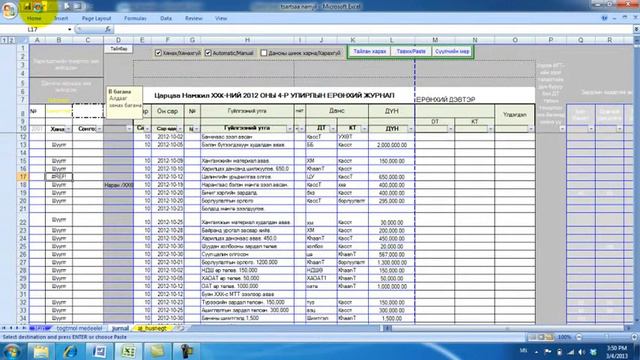This screenshot has height=360, width=640.
Task: Open the Уламдал column filter dropdown
Action: coord(531,129)
